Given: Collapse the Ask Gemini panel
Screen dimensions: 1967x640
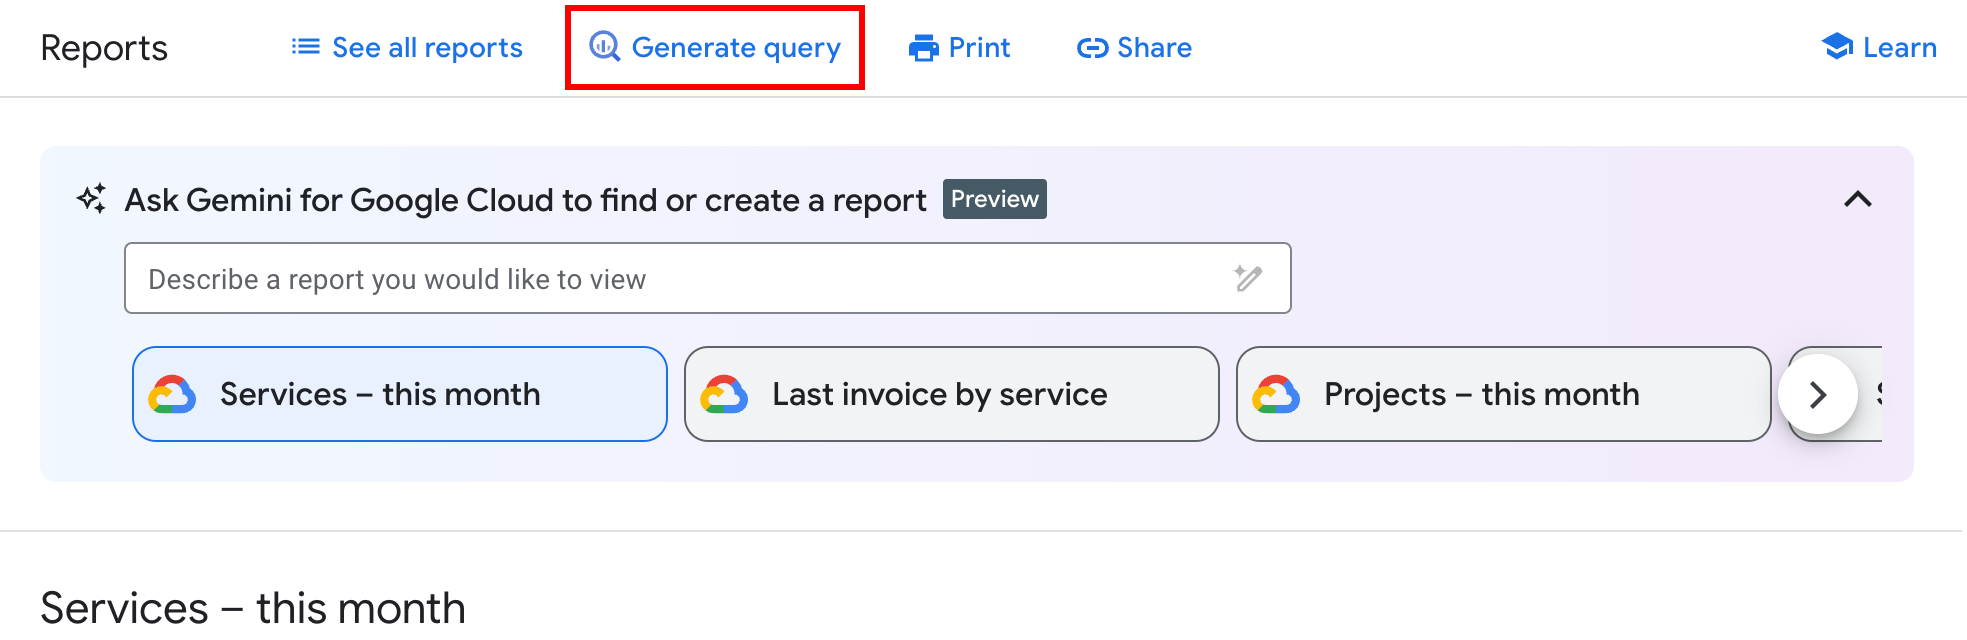Looking at the screenshot, I should coord(1857,199).
